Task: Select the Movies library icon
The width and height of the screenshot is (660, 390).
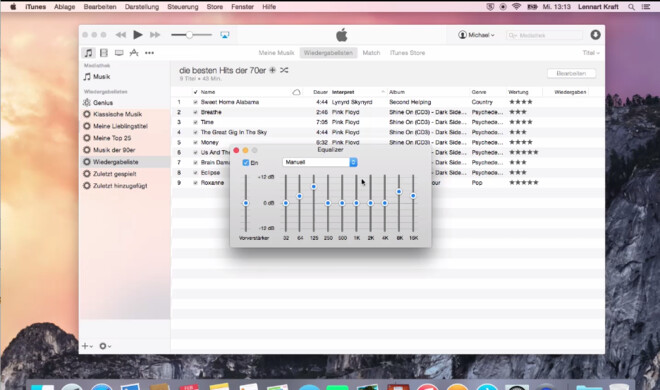Action: coord(104,53)
